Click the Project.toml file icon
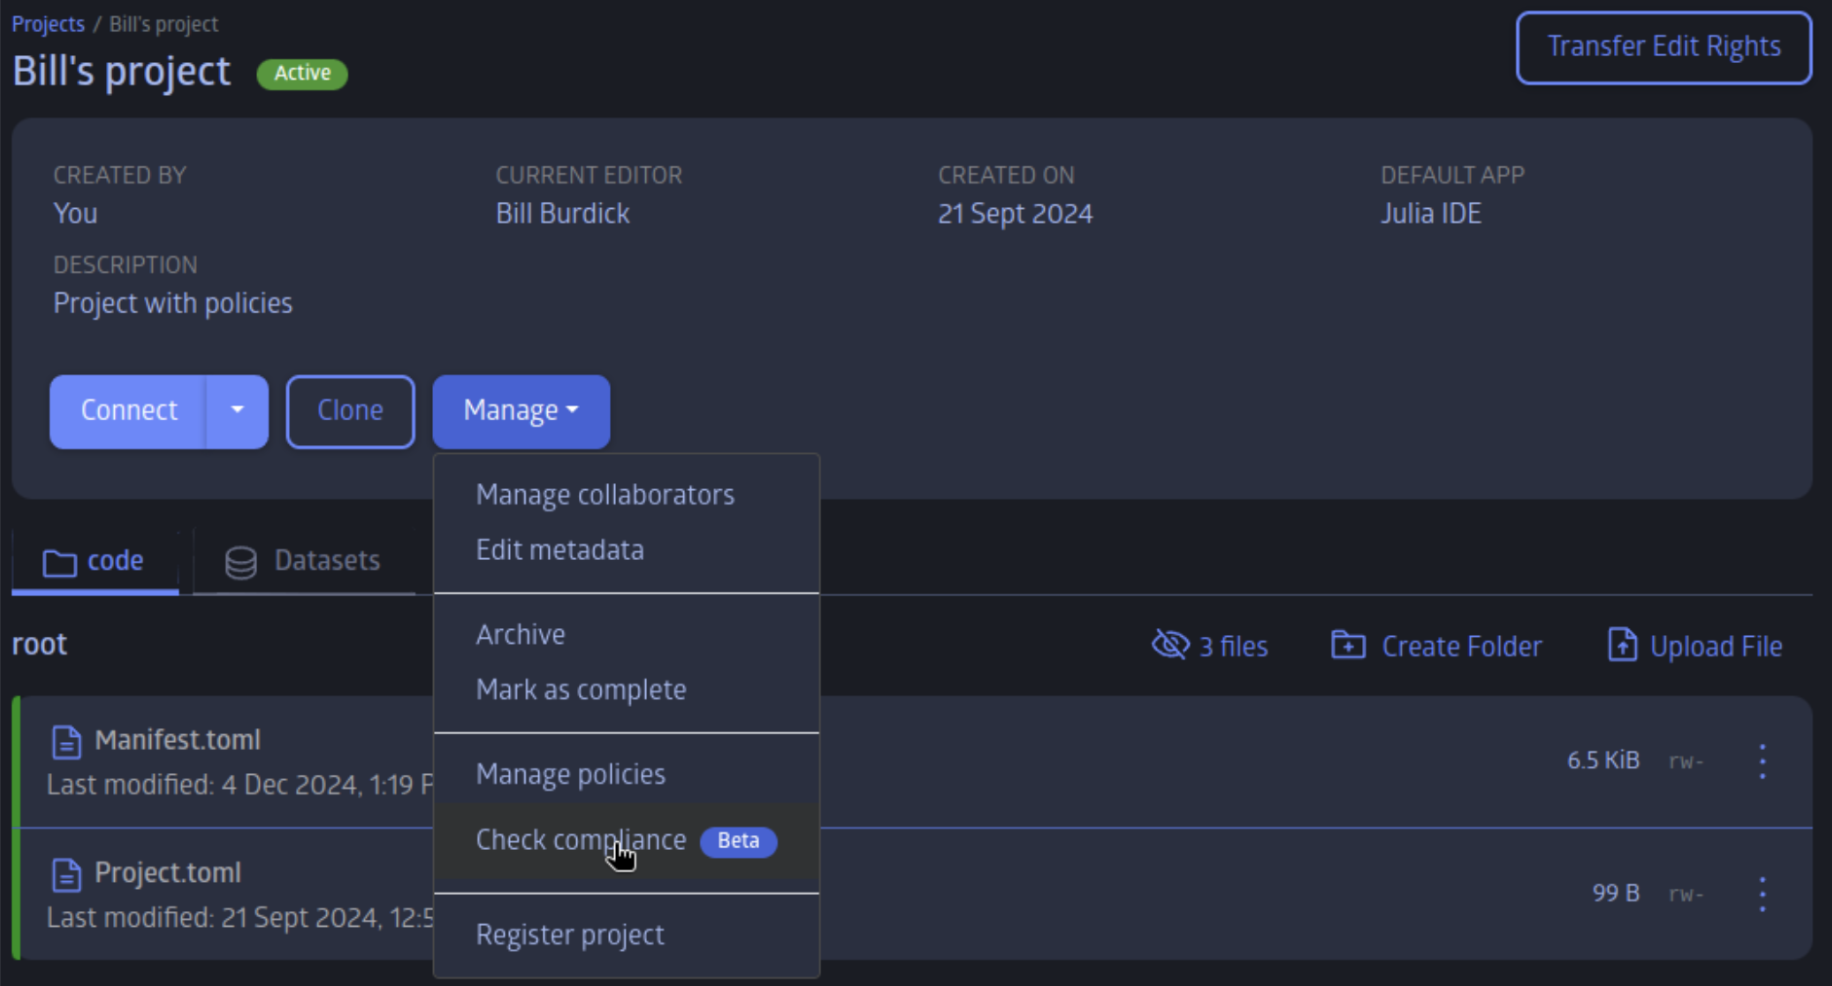 [67, 875]
